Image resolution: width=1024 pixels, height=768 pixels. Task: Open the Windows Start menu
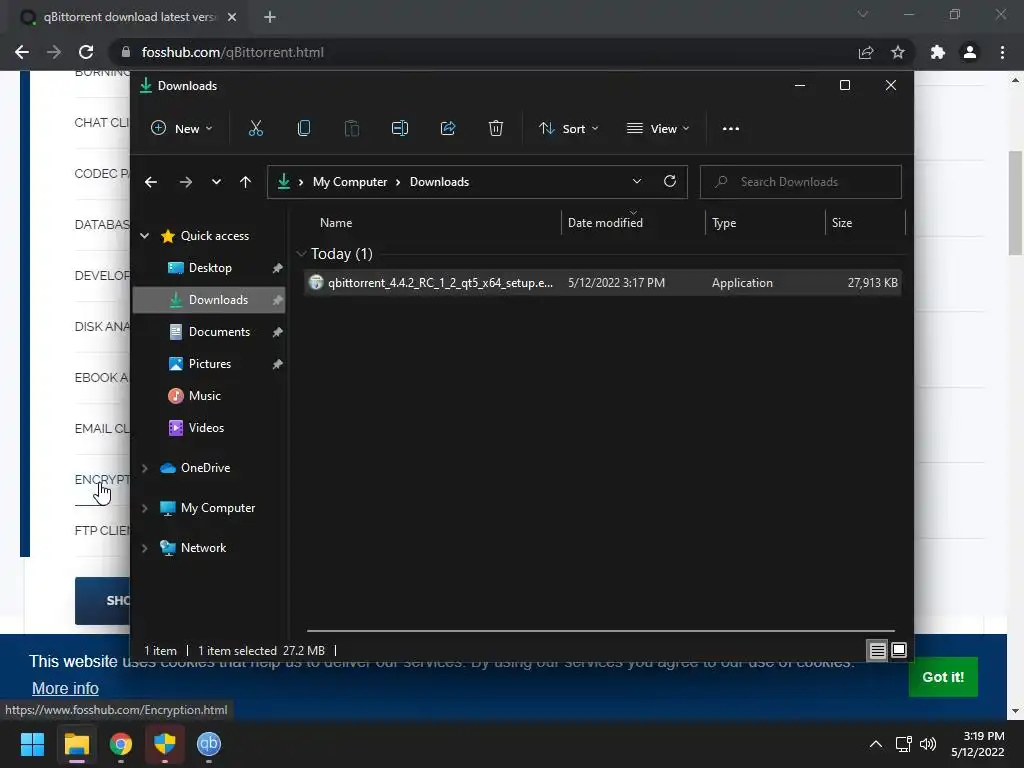(32, 744)
